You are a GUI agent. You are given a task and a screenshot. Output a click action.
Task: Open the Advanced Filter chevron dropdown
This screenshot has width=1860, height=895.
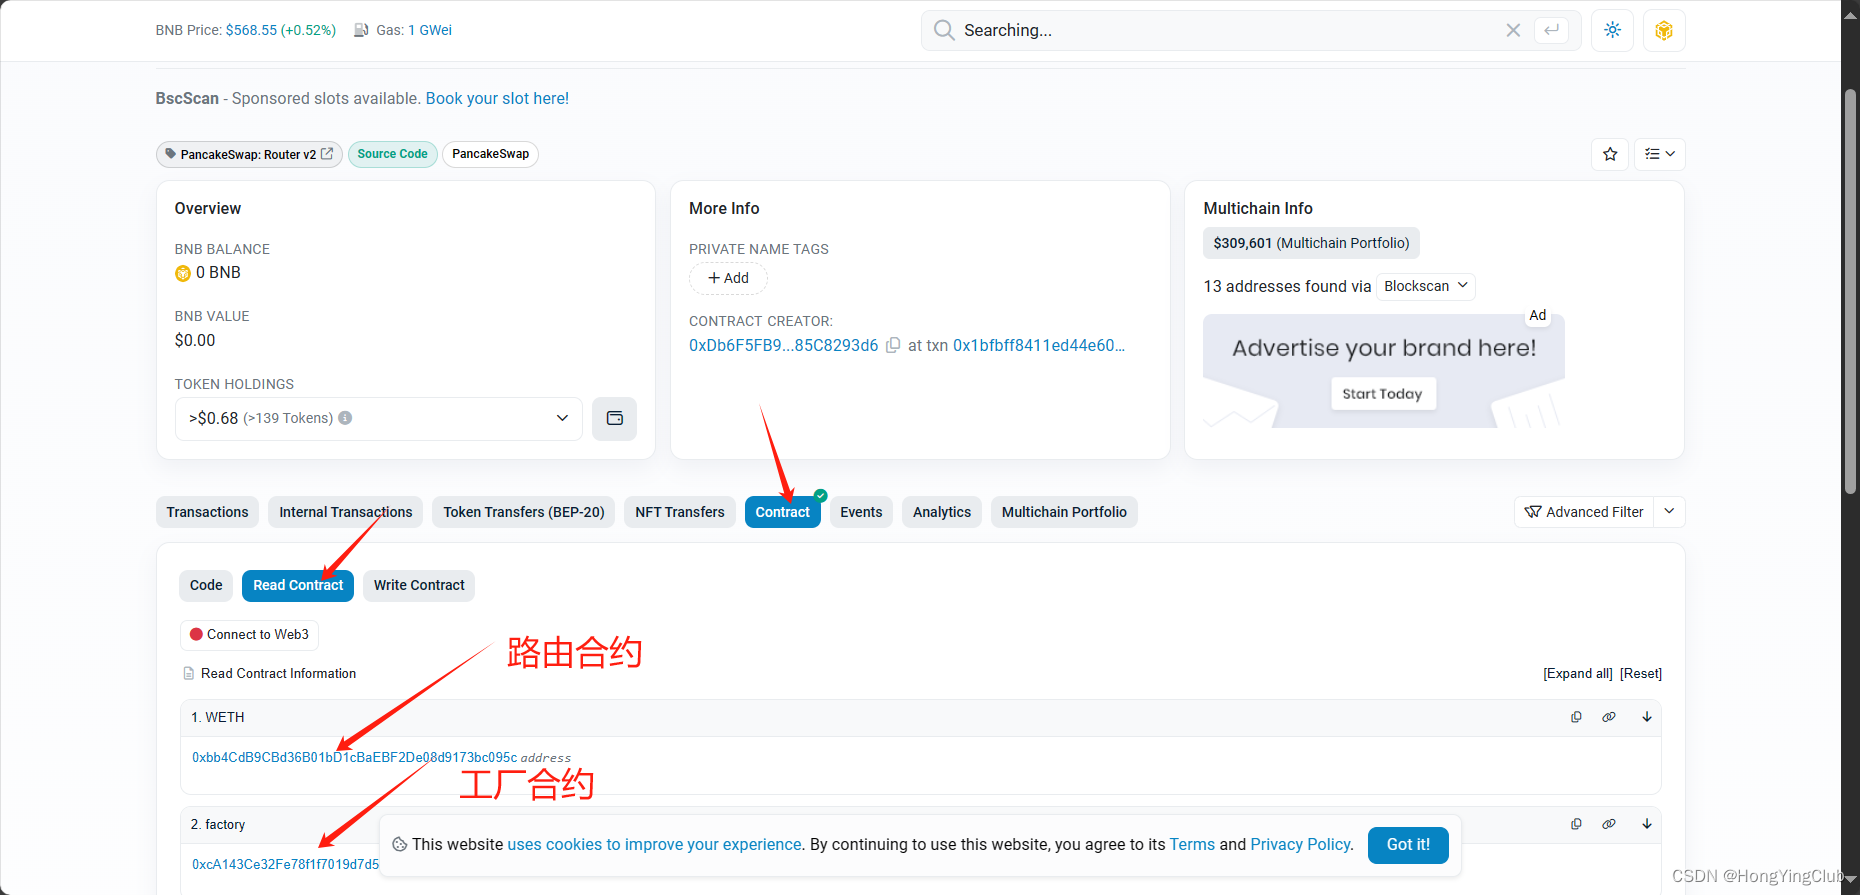(1669, 511)
